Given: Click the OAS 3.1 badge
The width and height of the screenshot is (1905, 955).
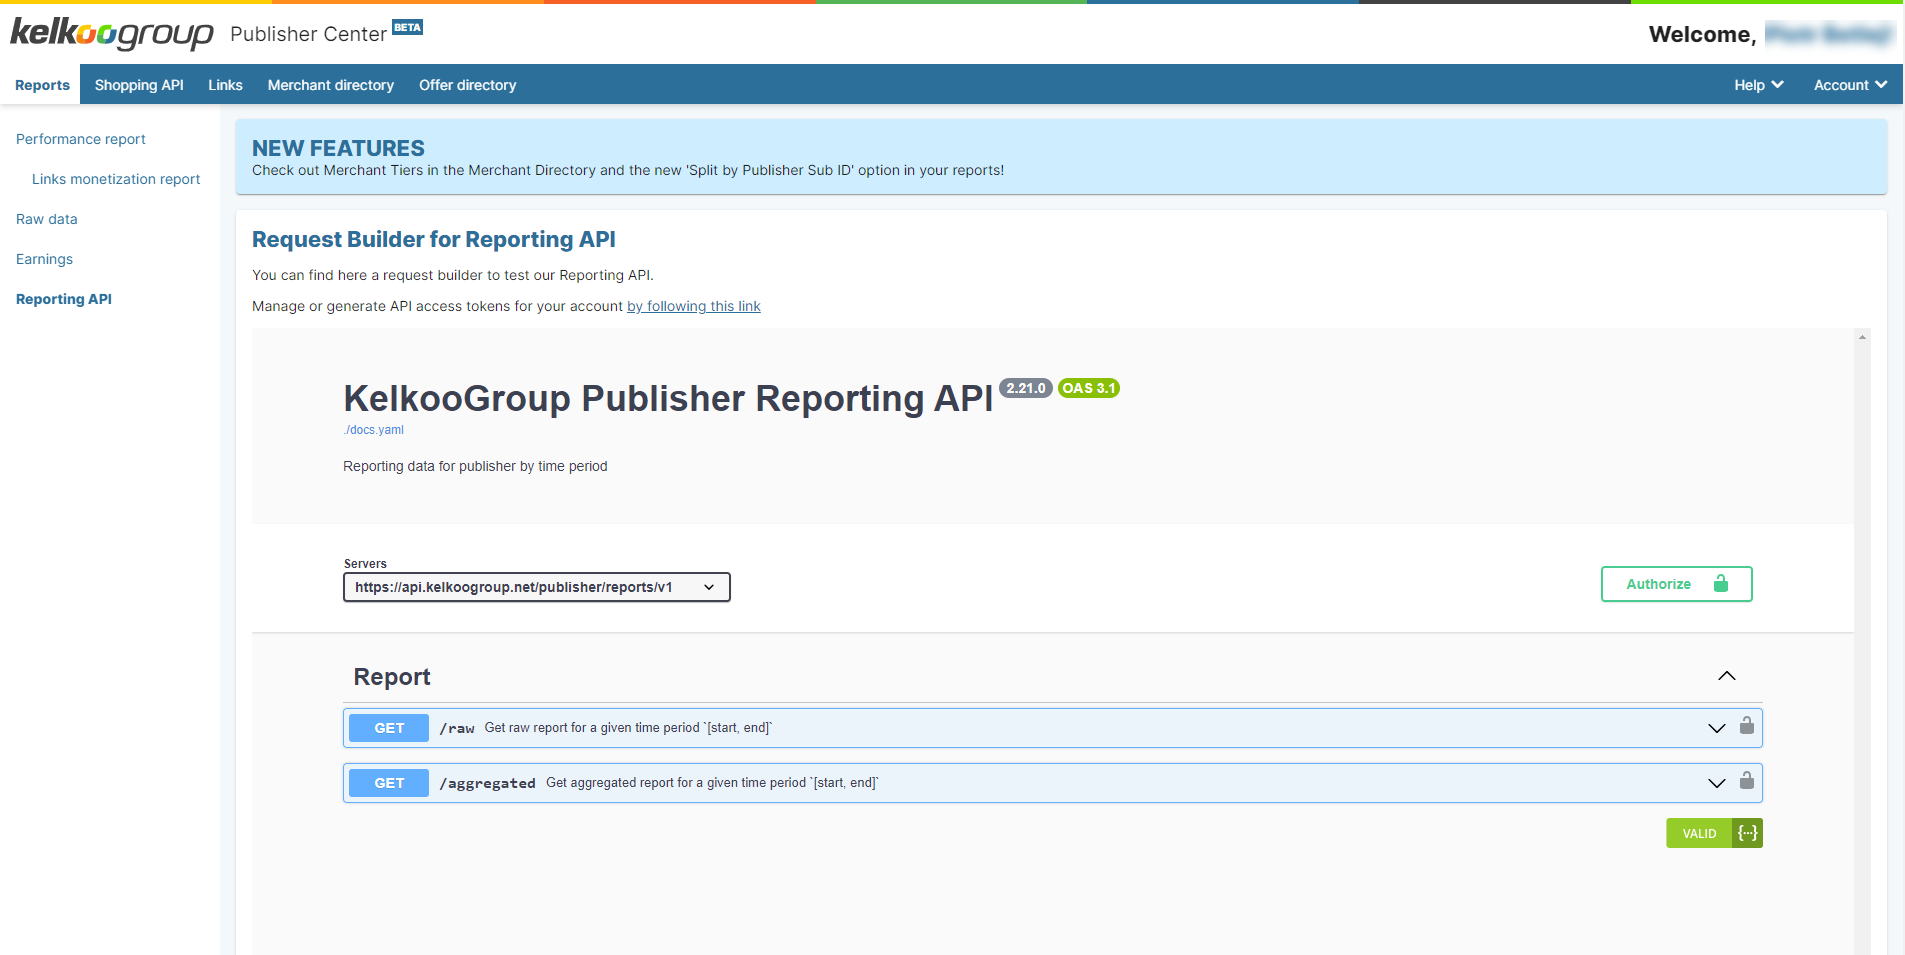Looking at the screenshot, I should (1088, 388).
